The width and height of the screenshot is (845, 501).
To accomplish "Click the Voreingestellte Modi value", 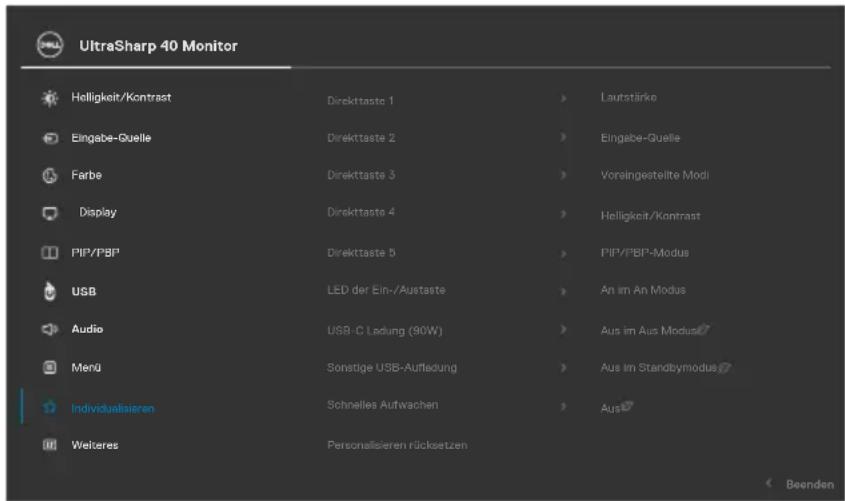I will pos(655,175).
